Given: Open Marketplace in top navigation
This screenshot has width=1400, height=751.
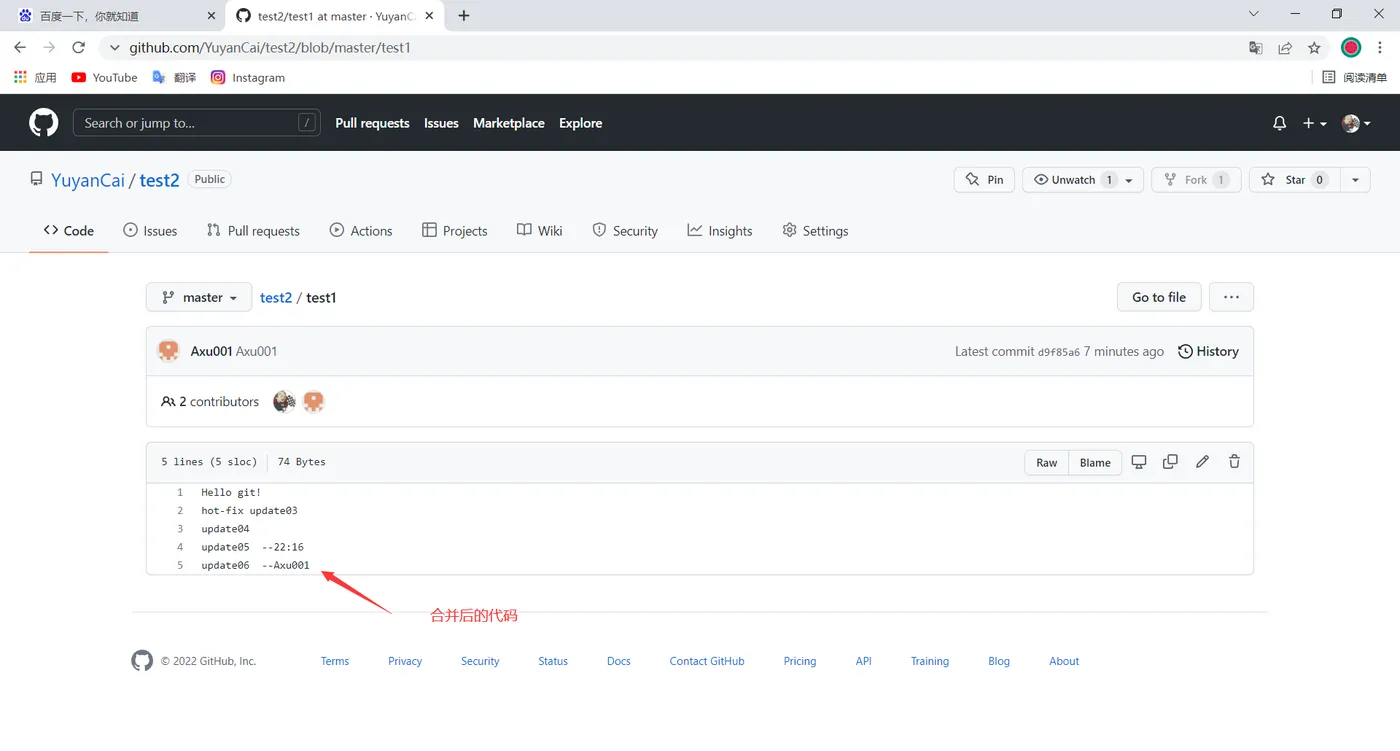Looking at the screenshot, I should (x=509, y=123).
